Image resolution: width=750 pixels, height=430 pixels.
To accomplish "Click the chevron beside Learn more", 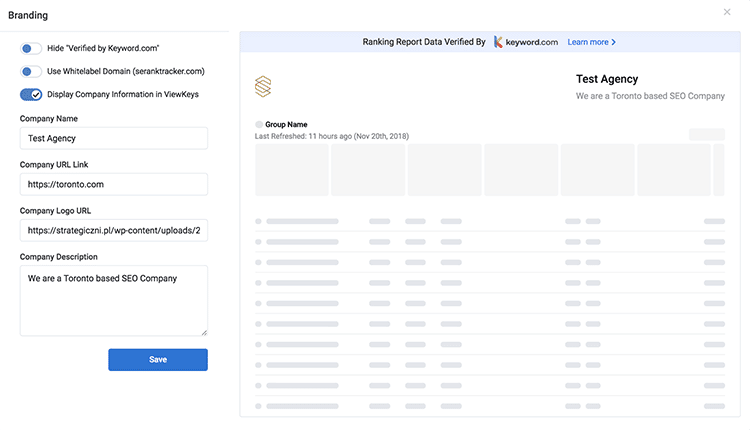I will (613, 43).
